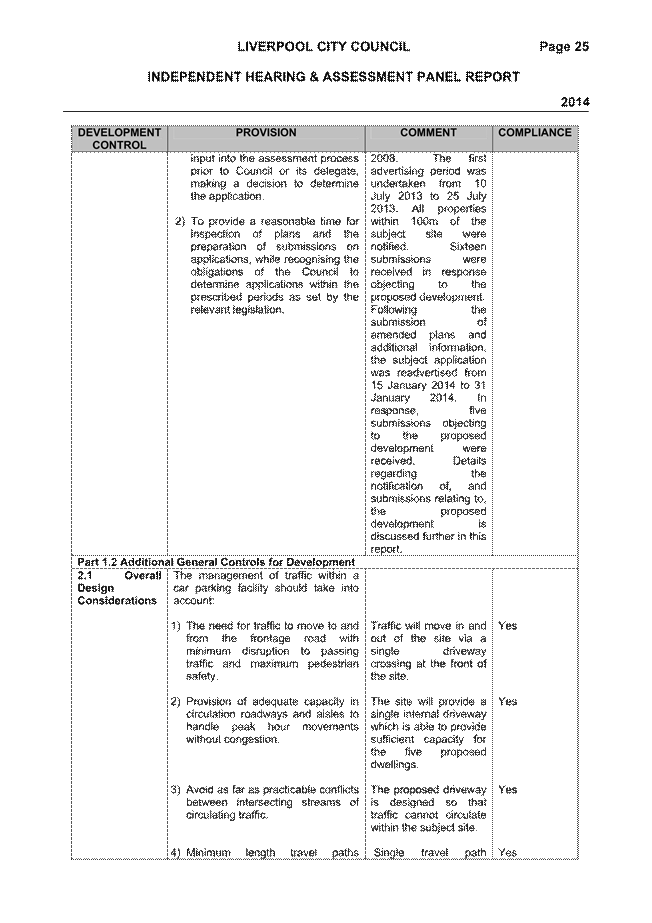Click the 'DEVELOPMENT CONTROL' column header
The image size is (652, 923).
119,139
